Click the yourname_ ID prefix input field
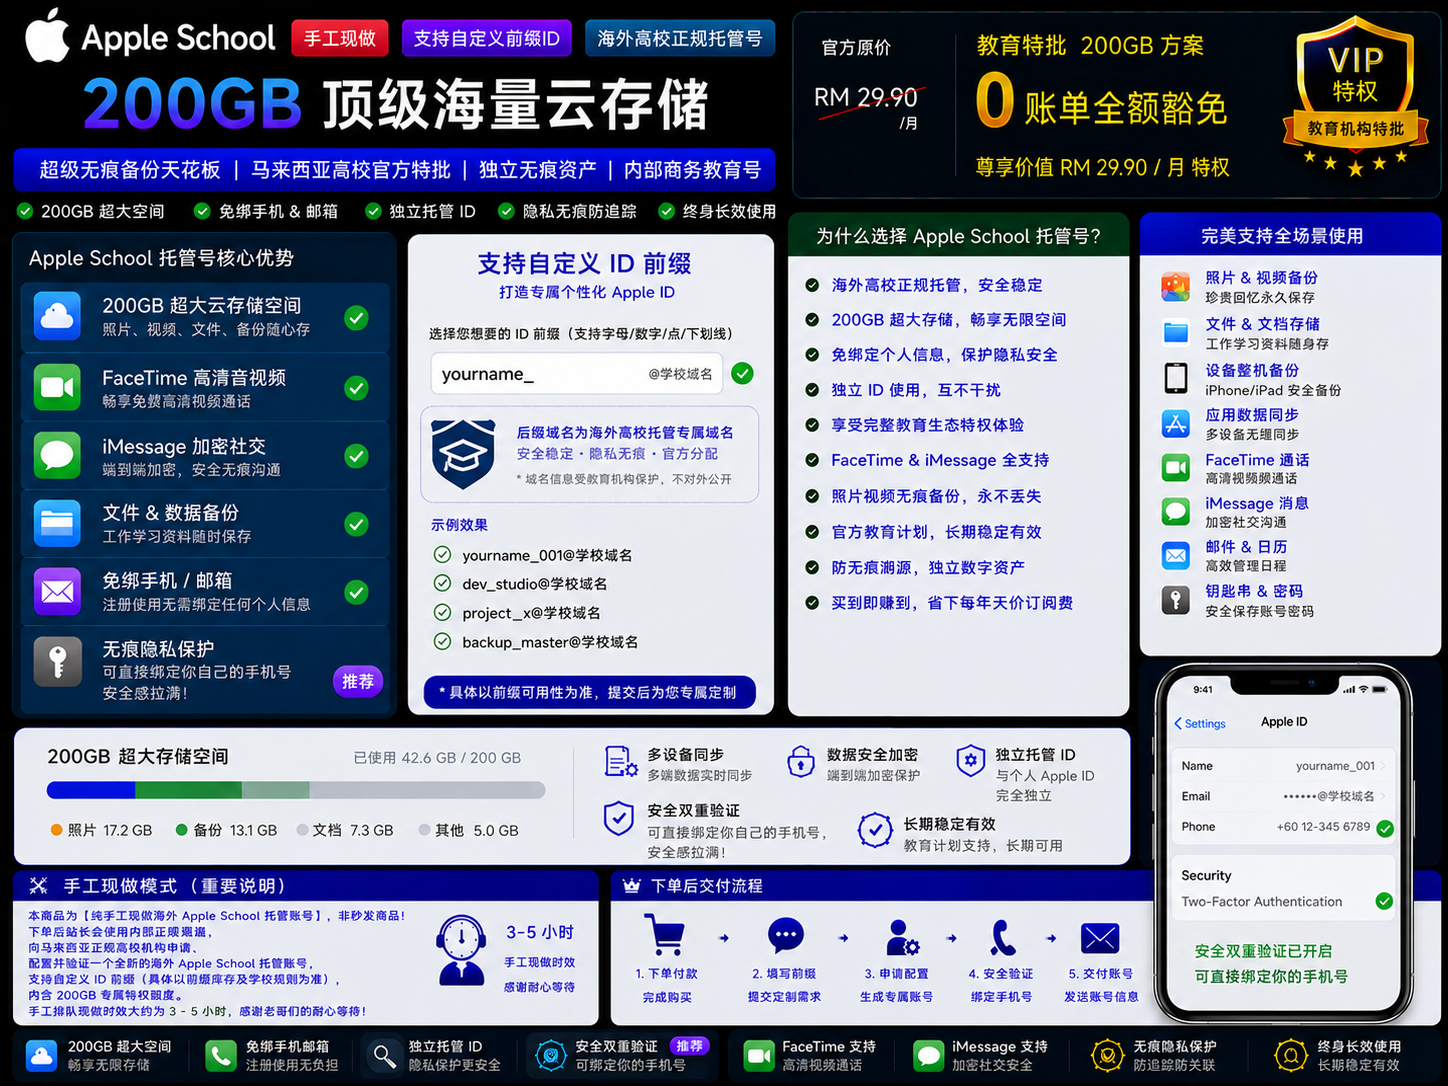 coord(576,374)
